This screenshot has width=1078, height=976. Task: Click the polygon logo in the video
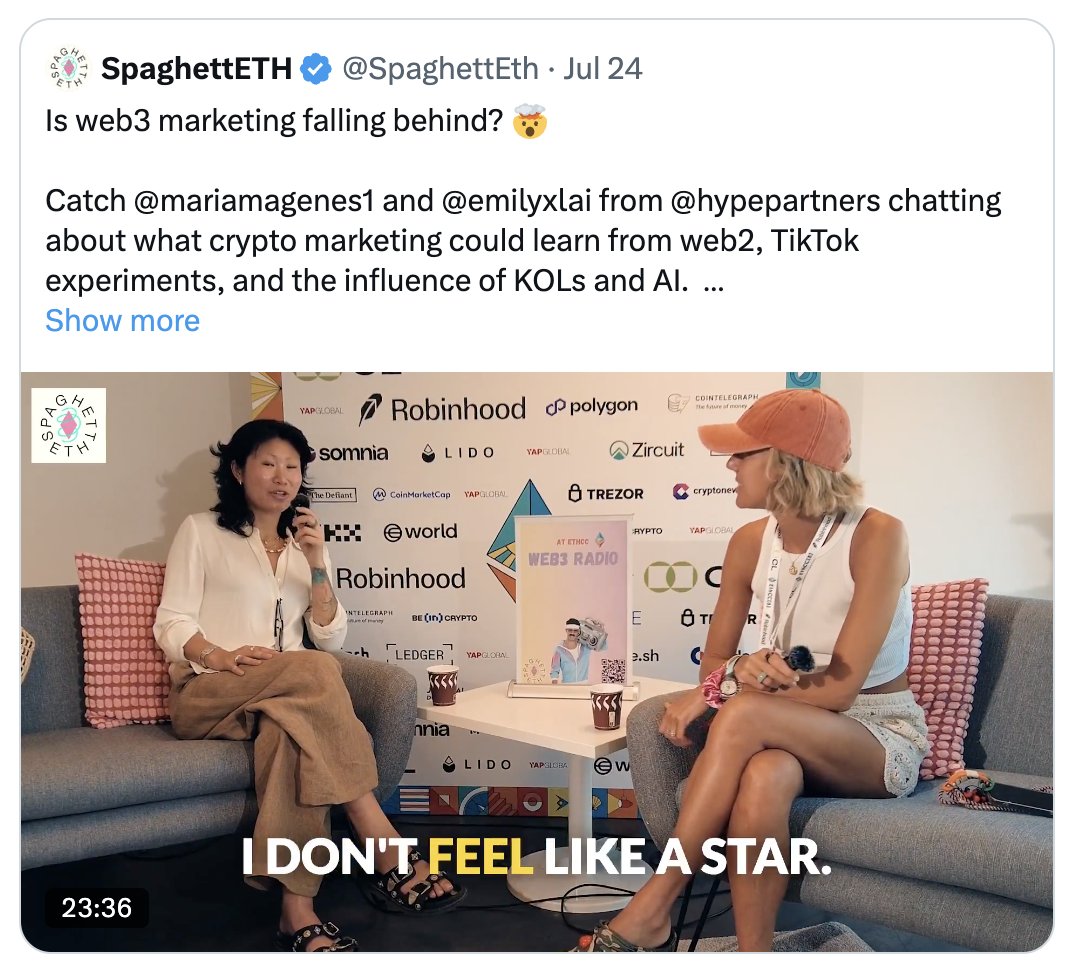point(591,406)
